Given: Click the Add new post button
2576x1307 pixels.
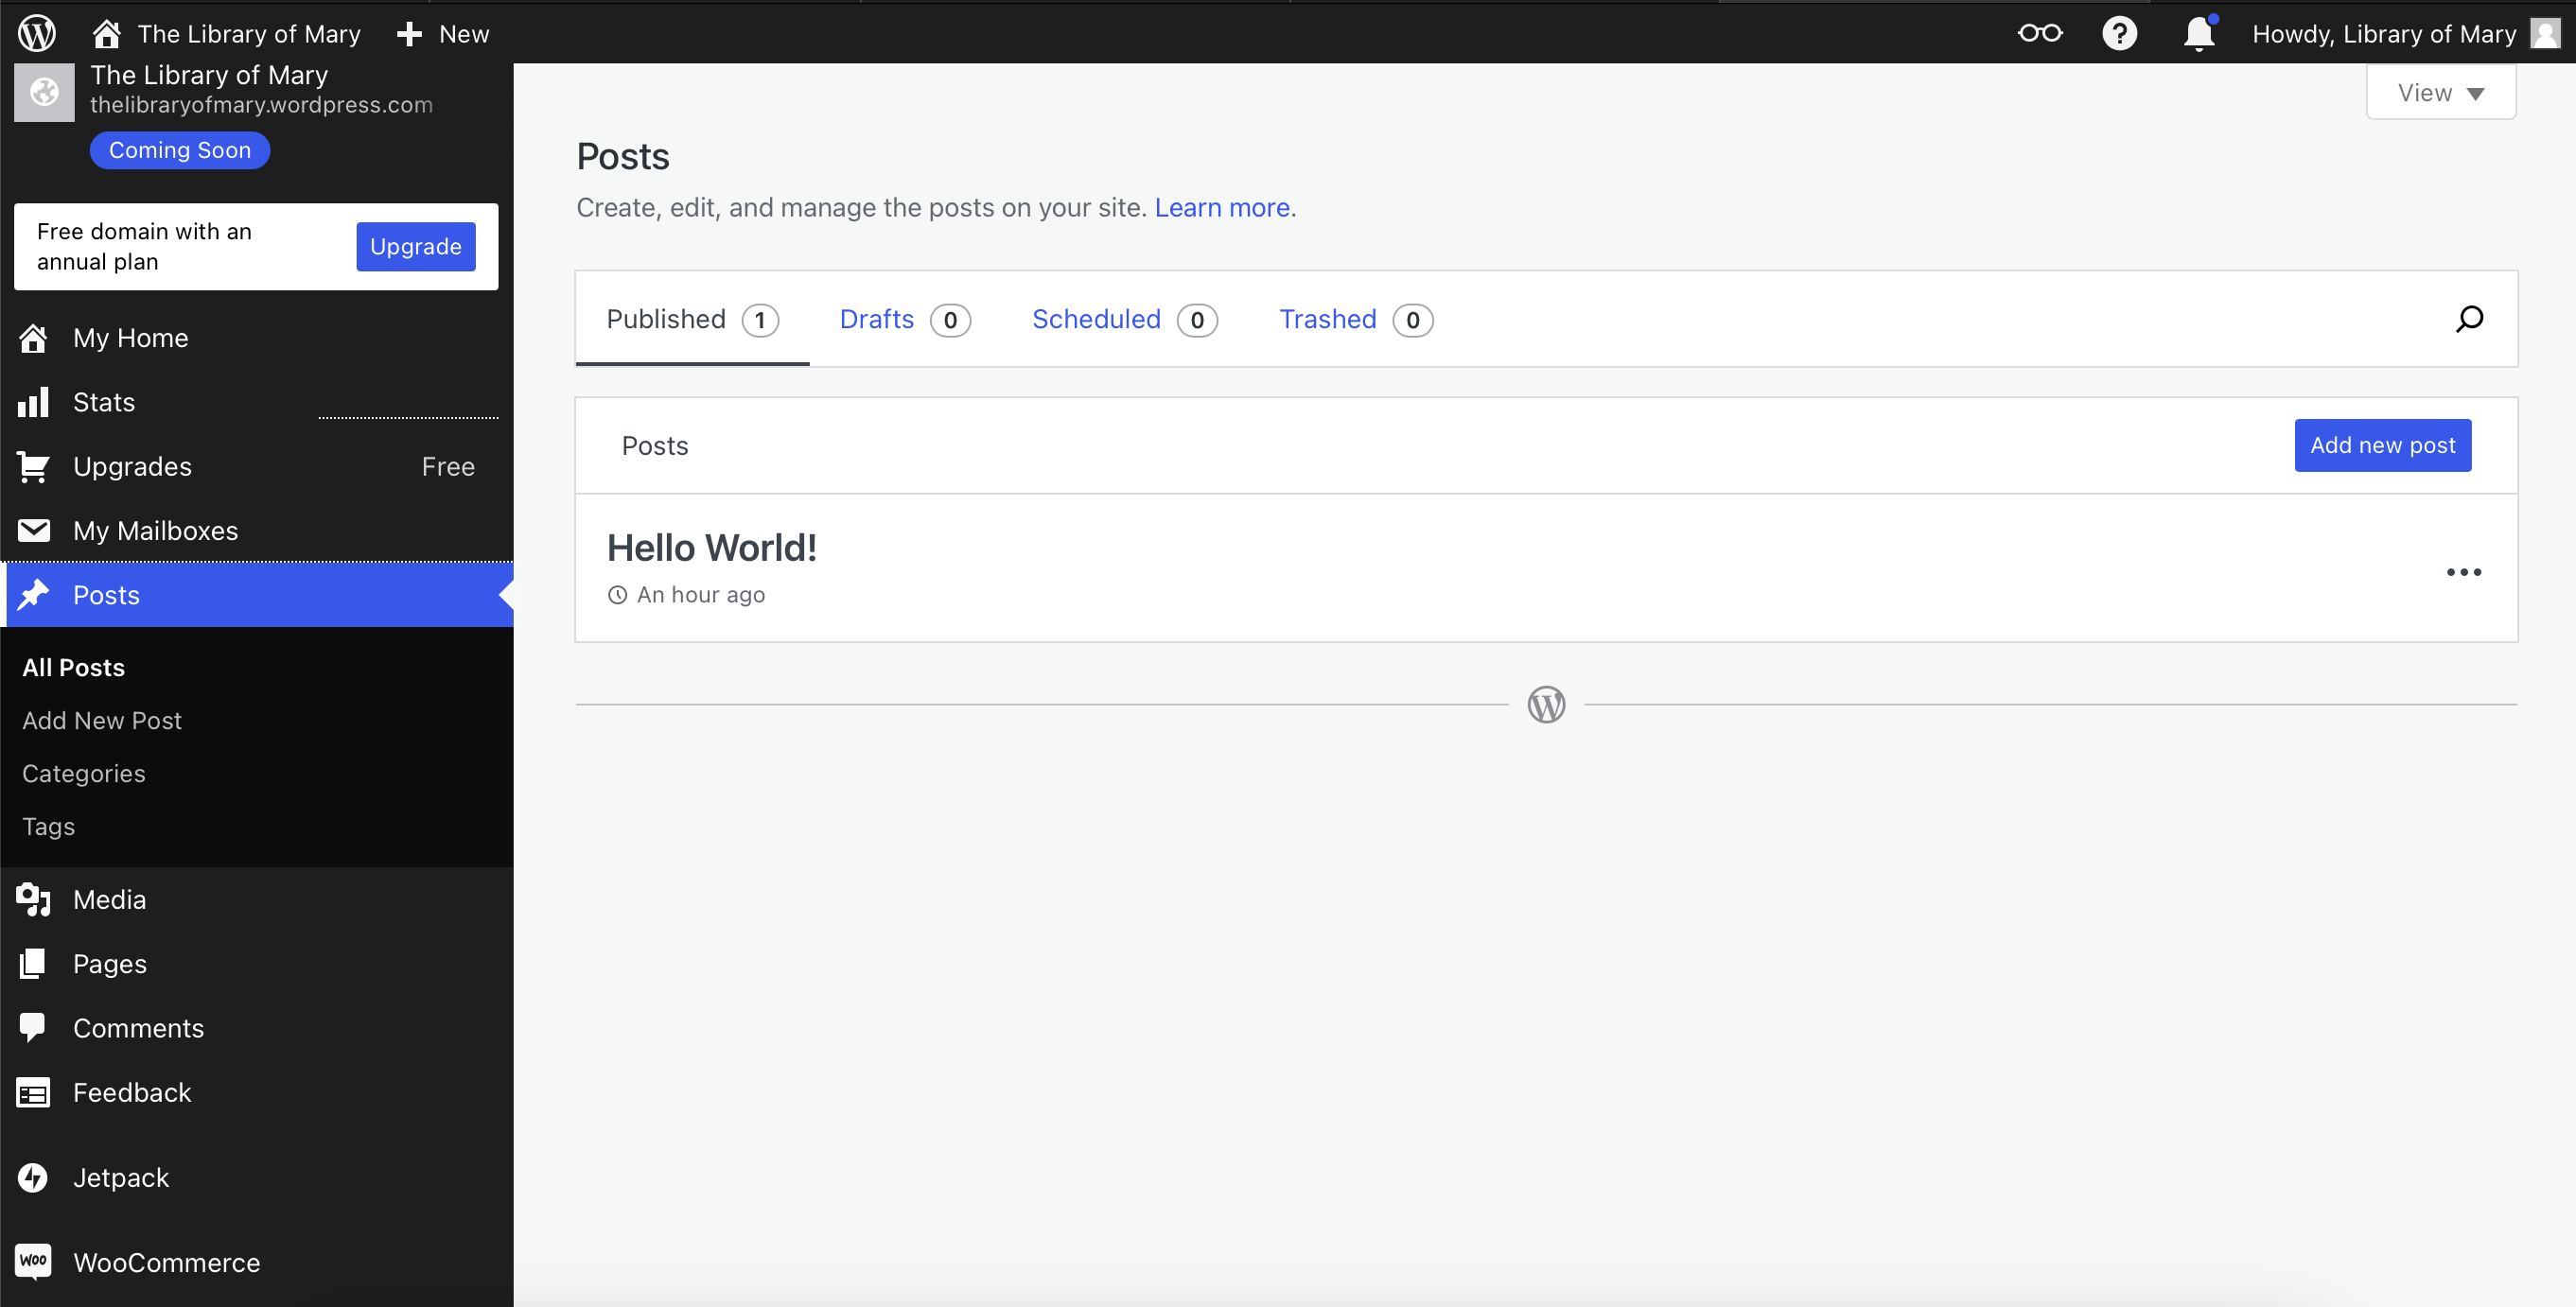Looking at the screenshot, I should pos(2383,445).
